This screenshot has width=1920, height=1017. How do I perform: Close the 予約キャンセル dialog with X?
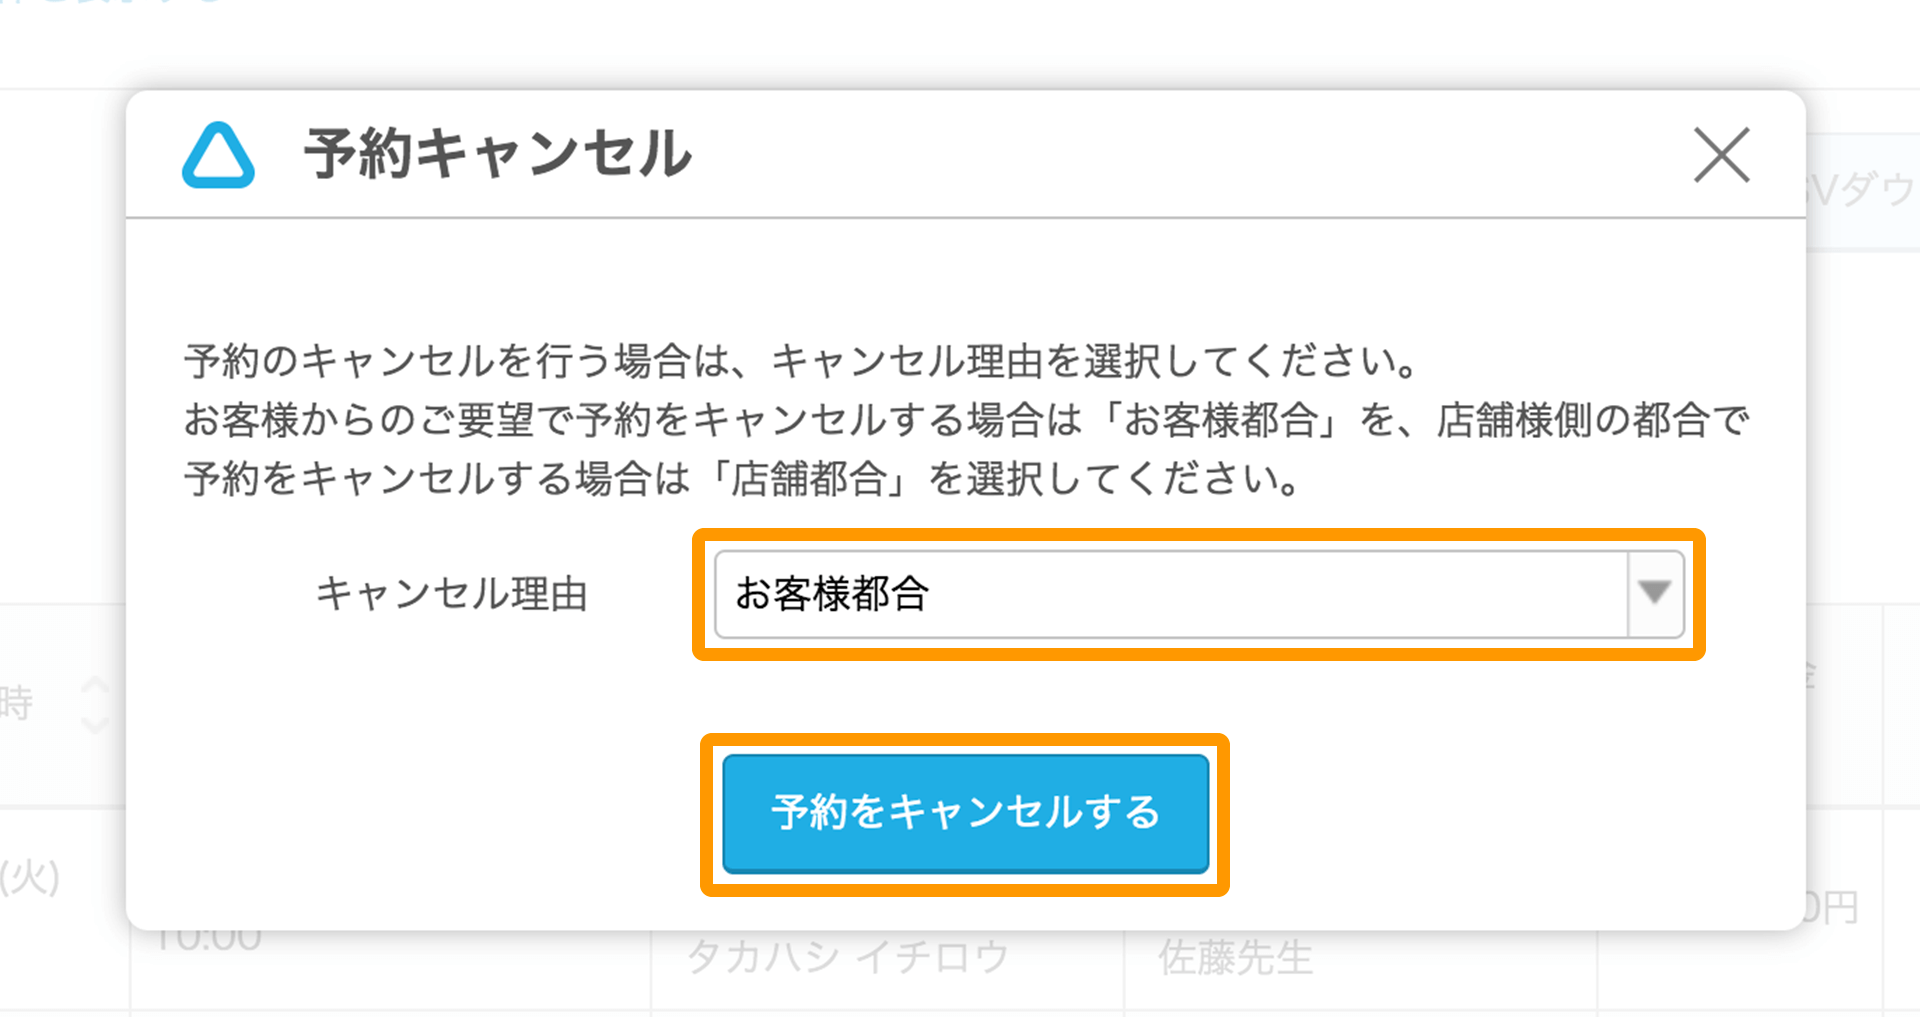coord(1721,155)
